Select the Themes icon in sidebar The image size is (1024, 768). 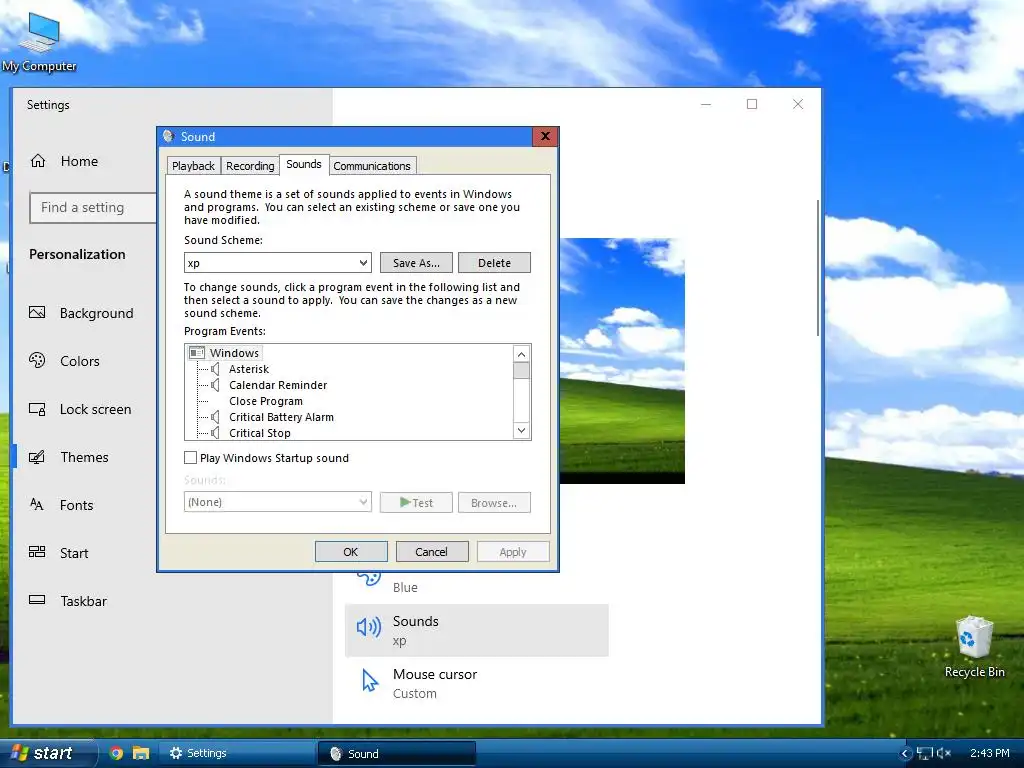[x=37, y=456]
